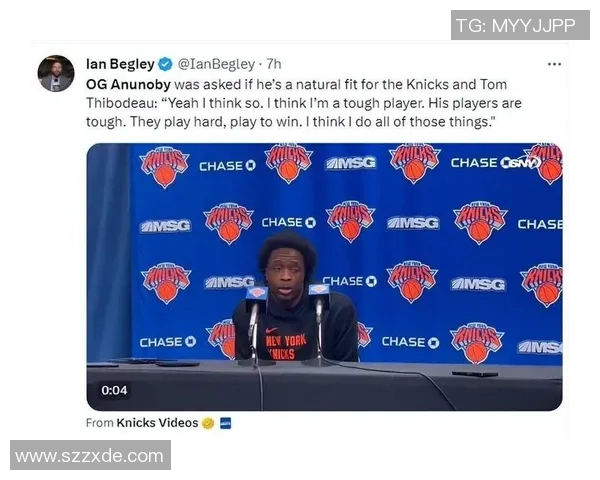Open the Knicks Videos source link
The image size is (600, 480).
coord(157,423)
